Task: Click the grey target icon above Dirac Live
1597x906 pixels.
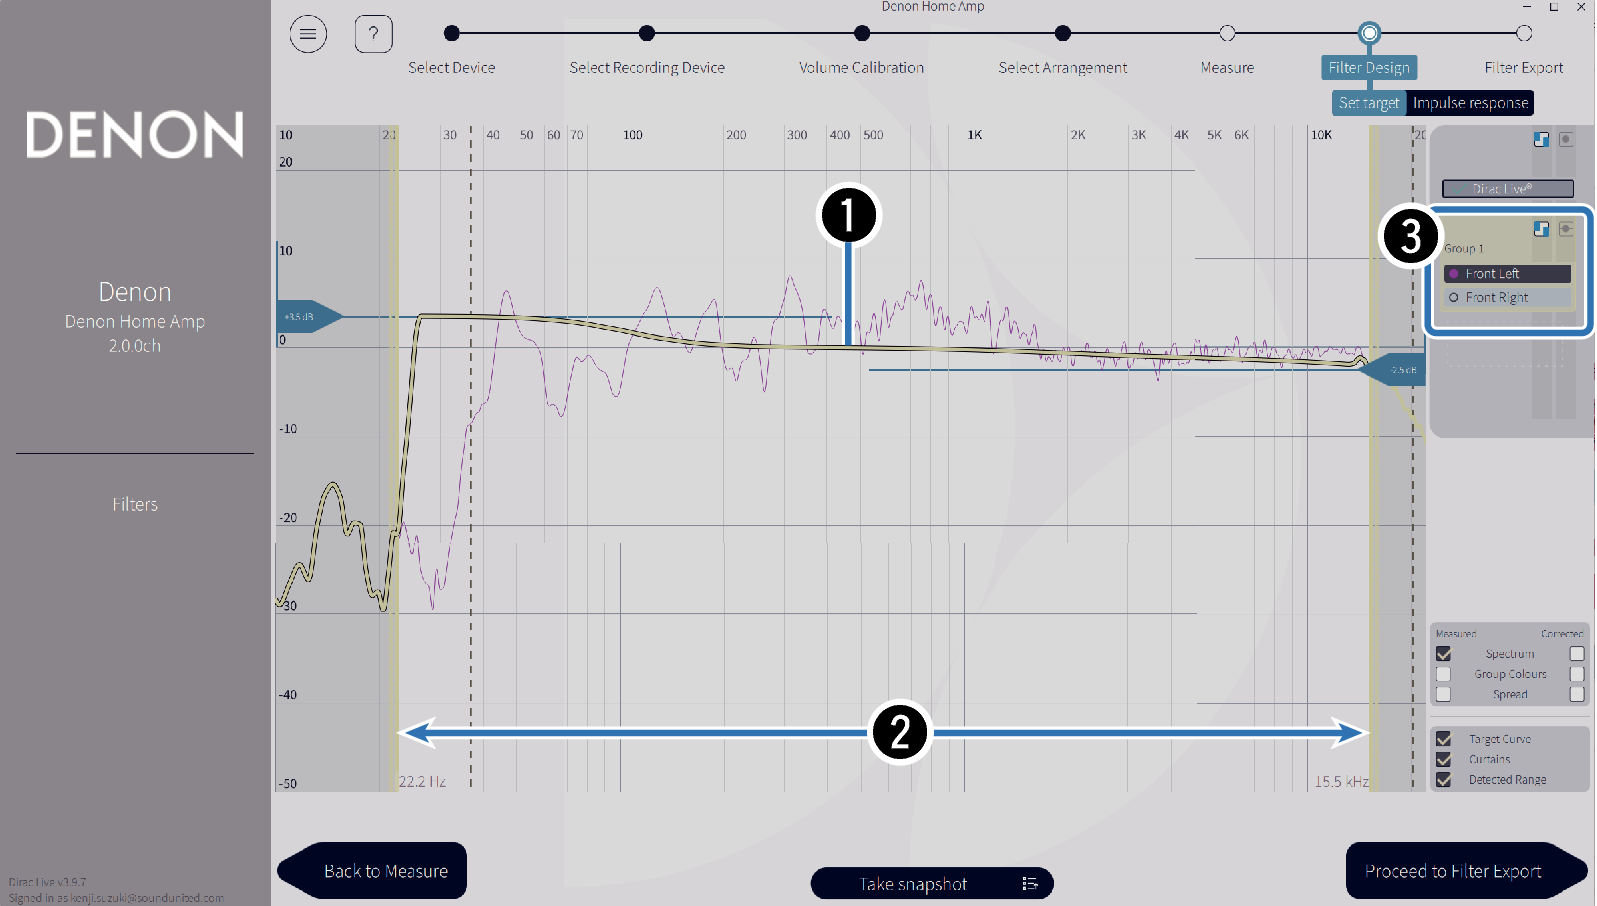Action: 1566,140
